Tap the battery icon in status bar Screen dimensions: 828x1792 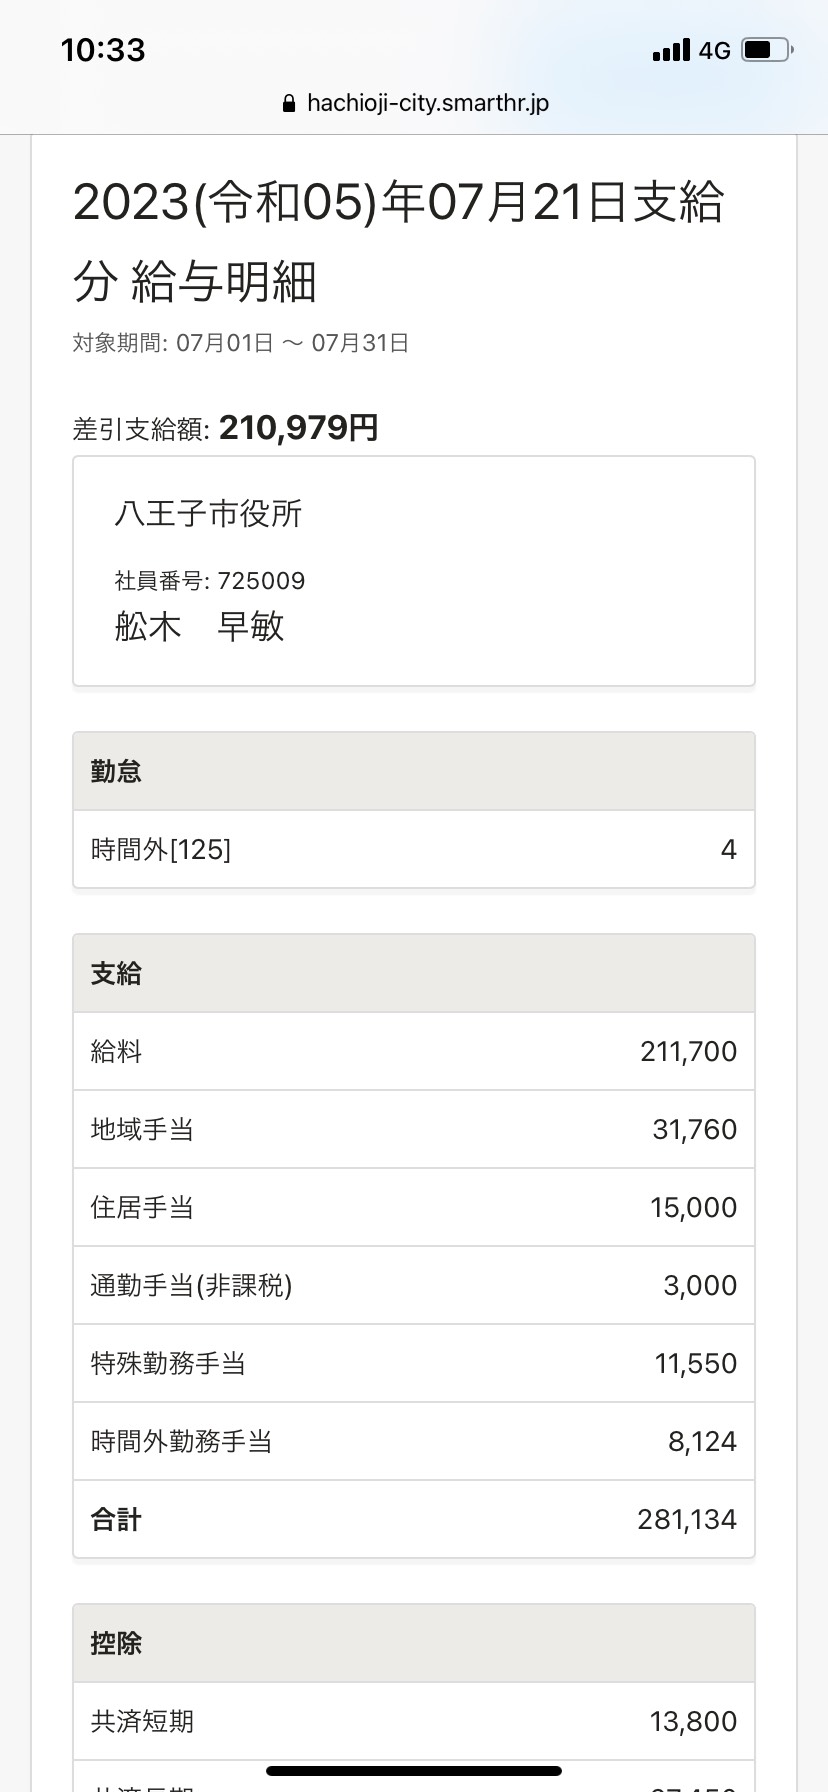768,50
